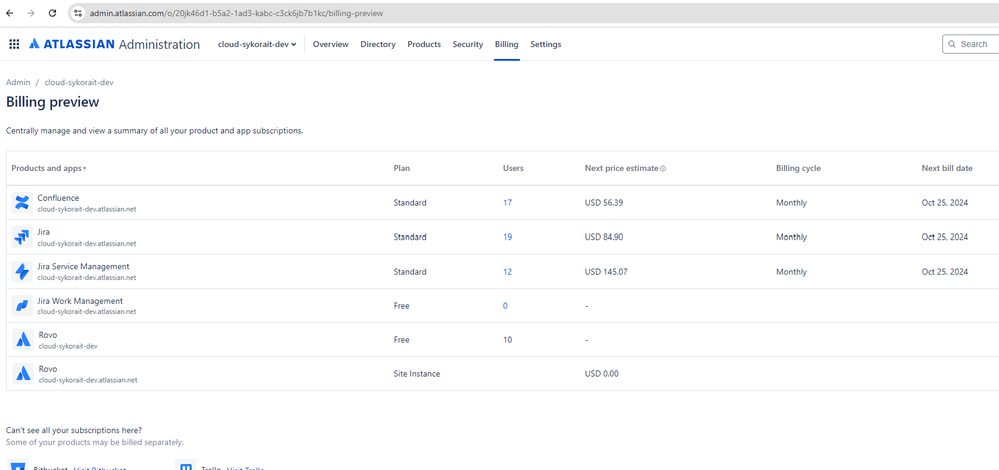Image resolution: width=999 pixels, height=470 pixels.
Task: Click Confluence's Standard plan cell
Action: point(410,203)
